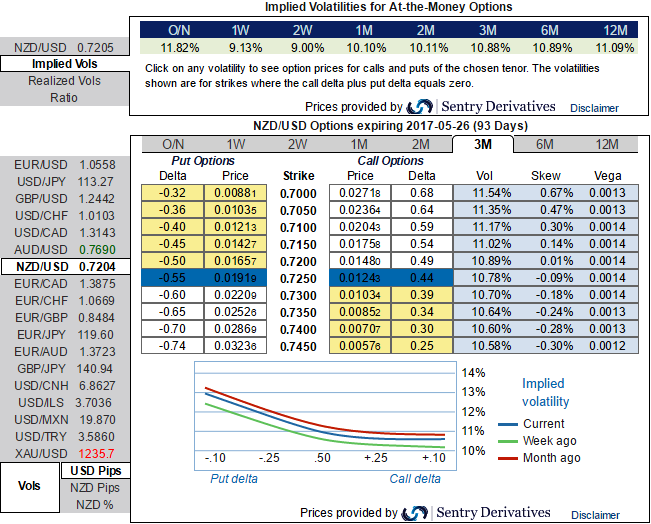Viewport: 651px width, 524px height.
Task: Select the USD/CHF currency pair
Action: (x=65, y=216)
